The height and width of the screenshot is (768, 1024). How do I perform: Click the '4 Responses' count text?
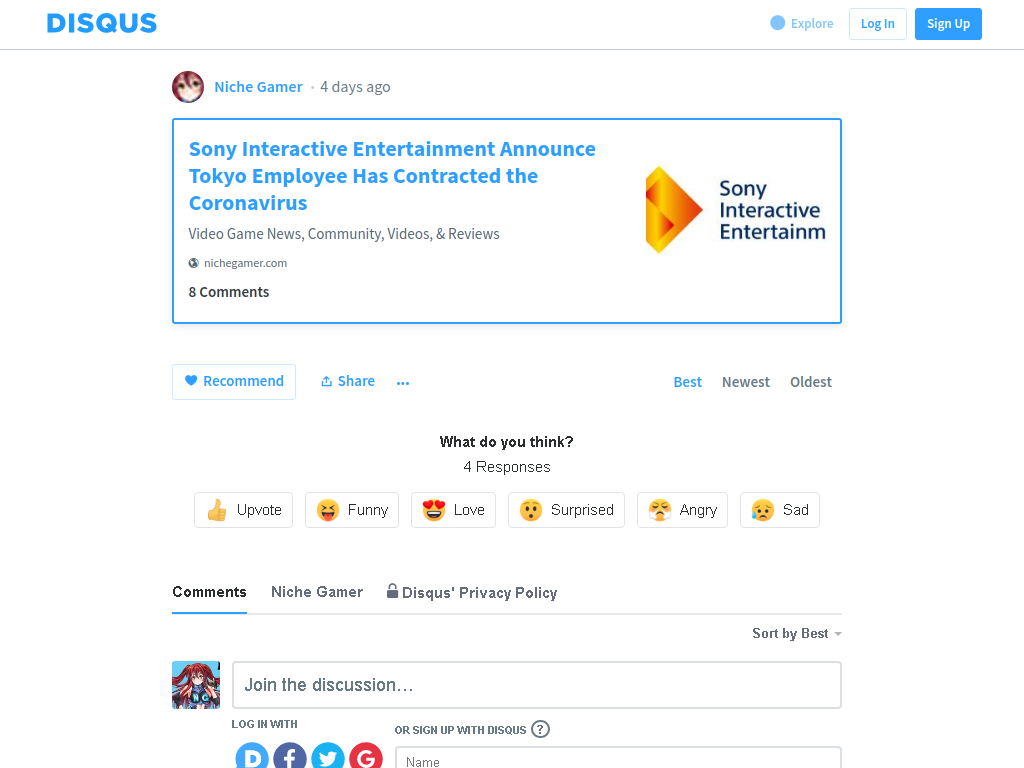(507, 467)
